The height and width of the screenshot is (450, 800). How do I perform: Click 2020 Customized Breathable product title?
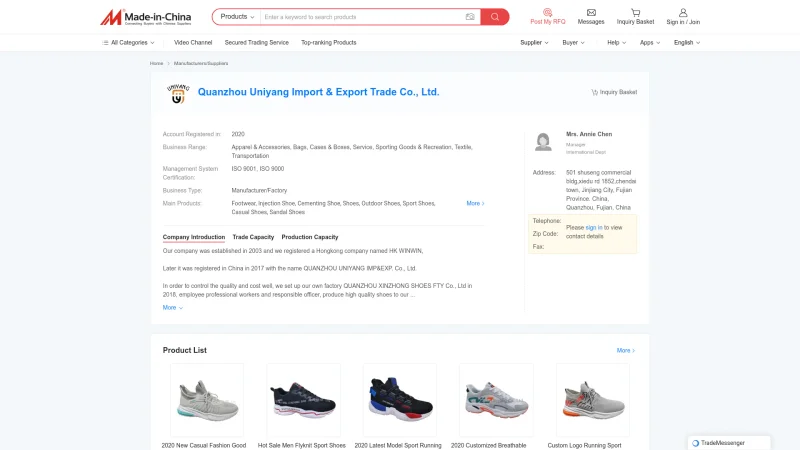[488, 445]
